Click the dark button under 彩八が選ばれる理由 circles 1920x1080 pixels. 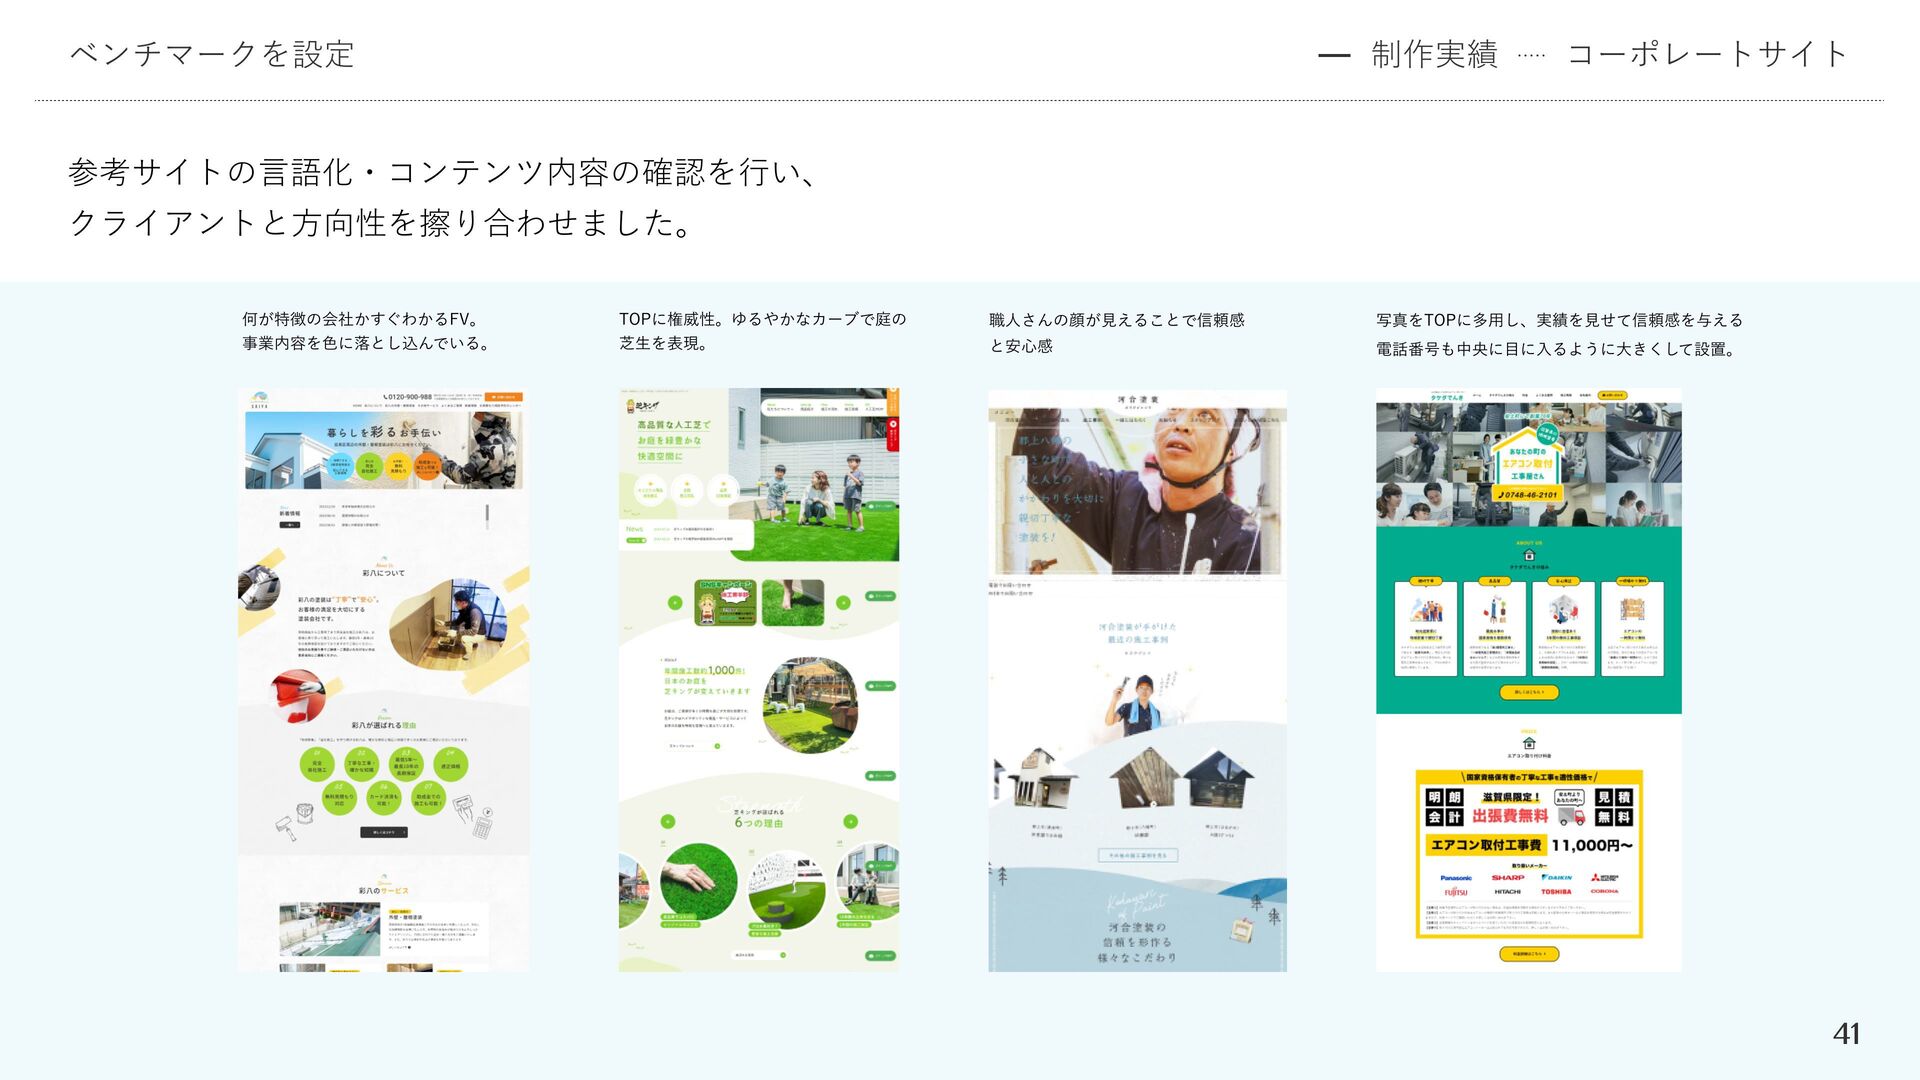coord(384,832)
